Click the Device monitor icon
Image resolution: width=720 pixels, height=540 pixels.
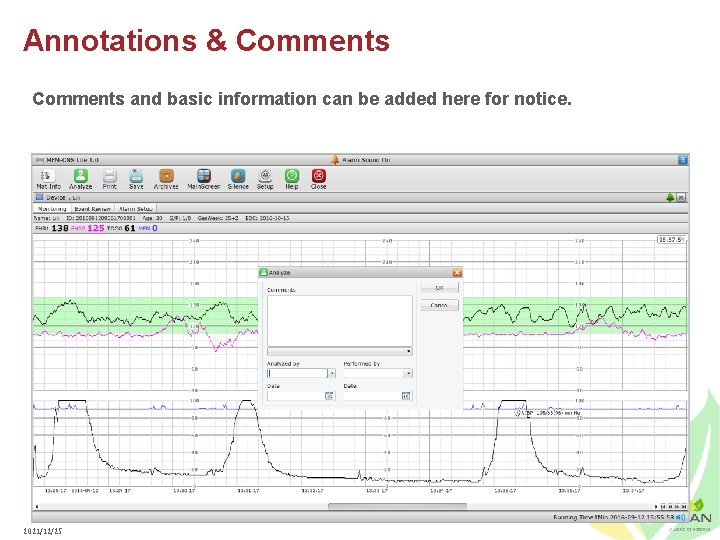click(39, 197)
